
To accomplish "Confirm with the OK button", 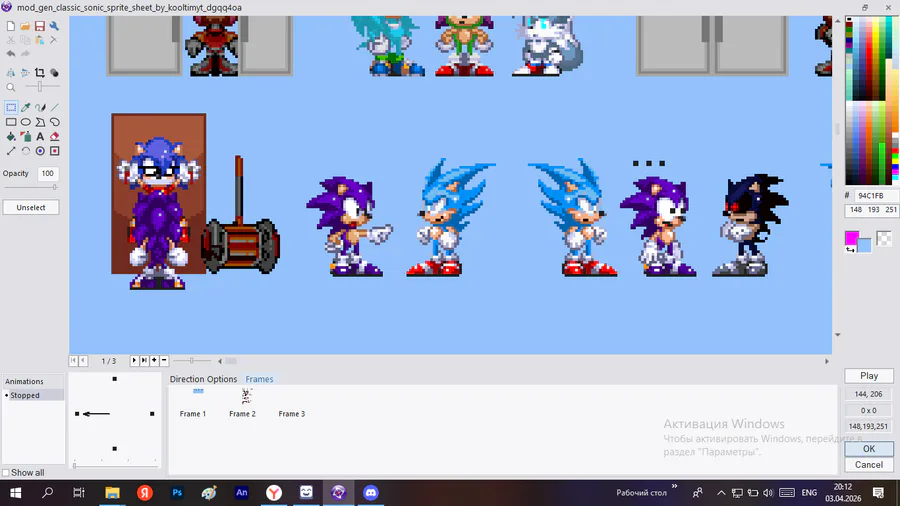I will click(869, 449).
